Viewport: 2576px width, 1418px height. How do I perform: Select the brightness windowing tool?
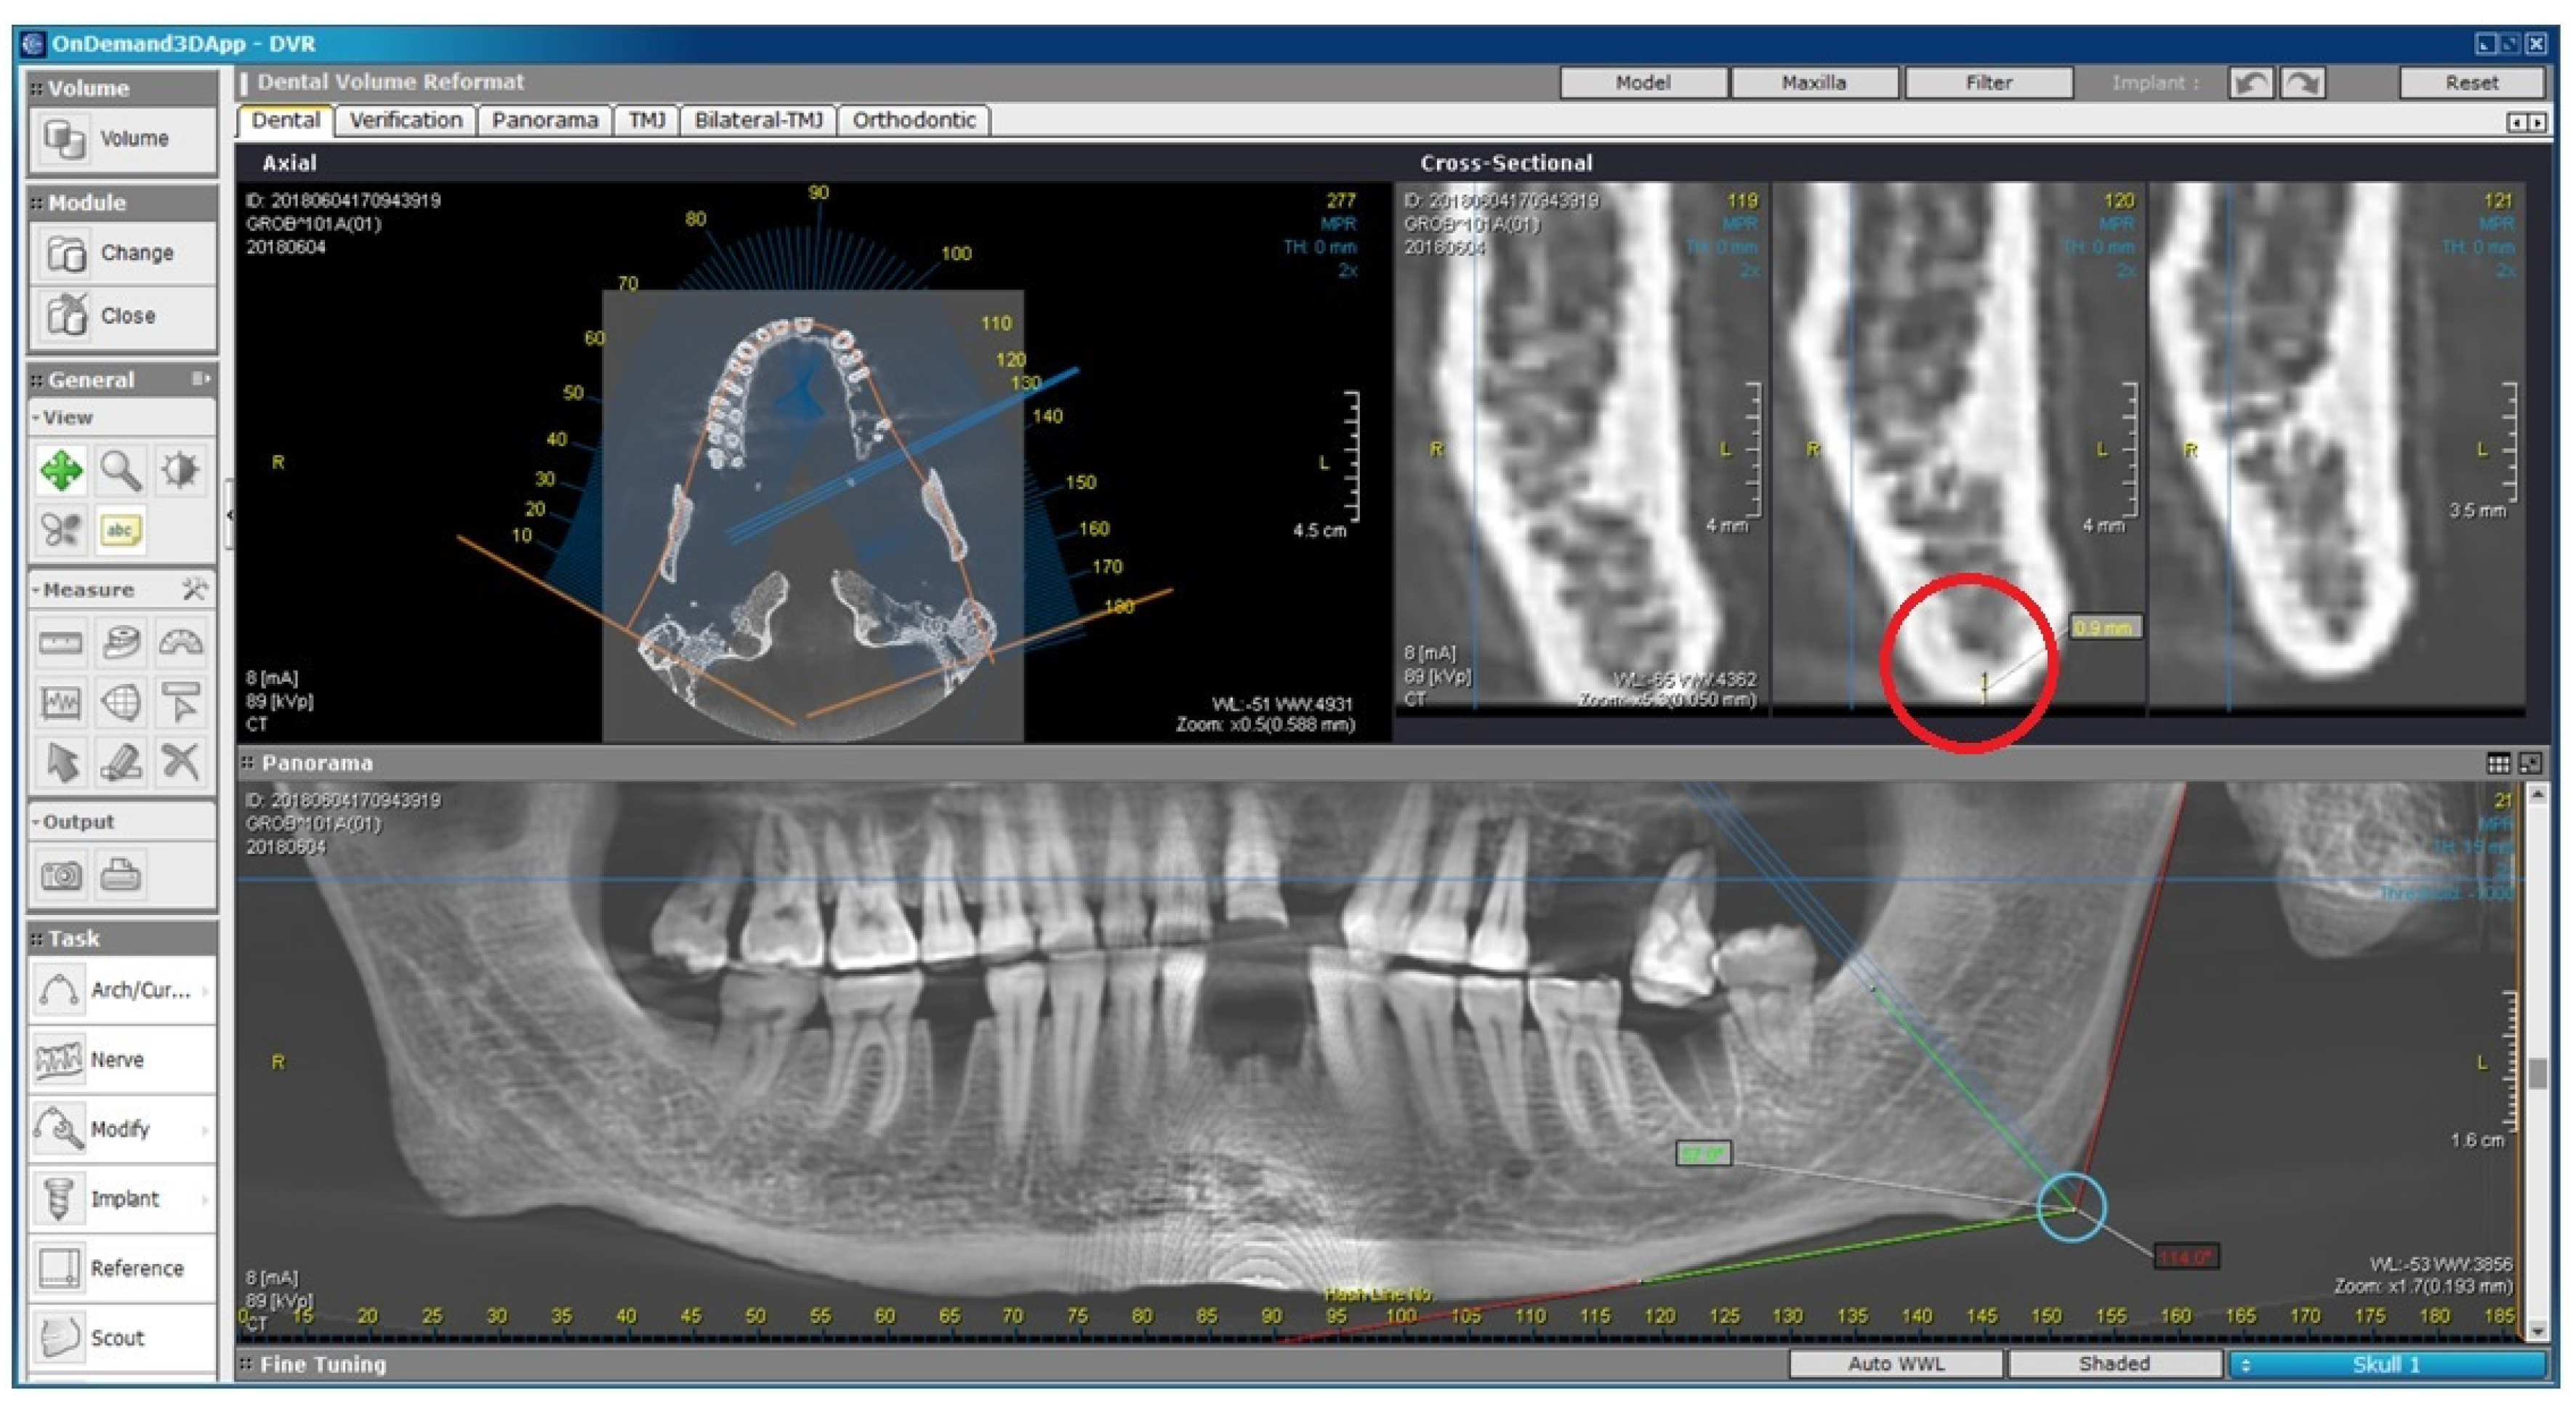[180, 470]
